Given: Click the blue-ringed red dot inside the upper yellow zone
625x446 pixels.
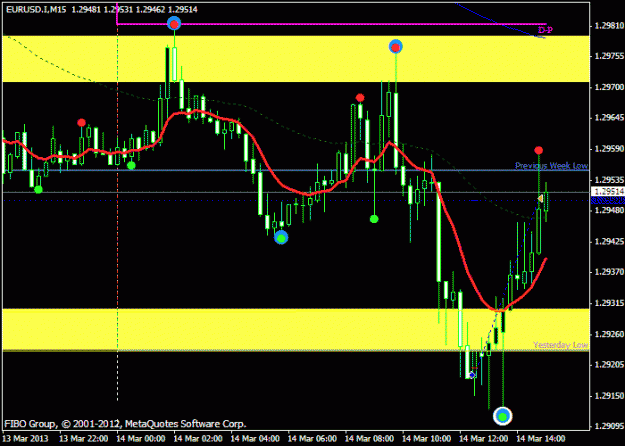Looking at the screenshot, I should [395, 47].
